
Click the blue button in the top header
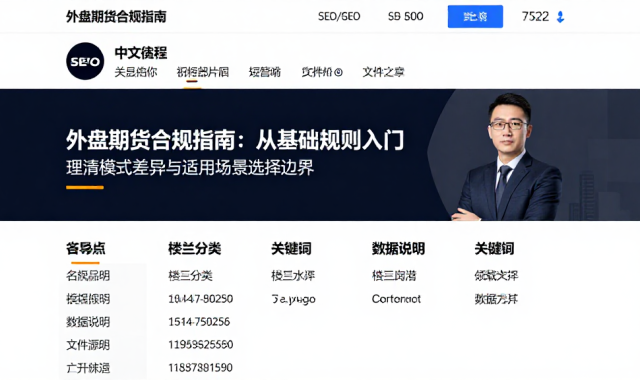point(475,17)
